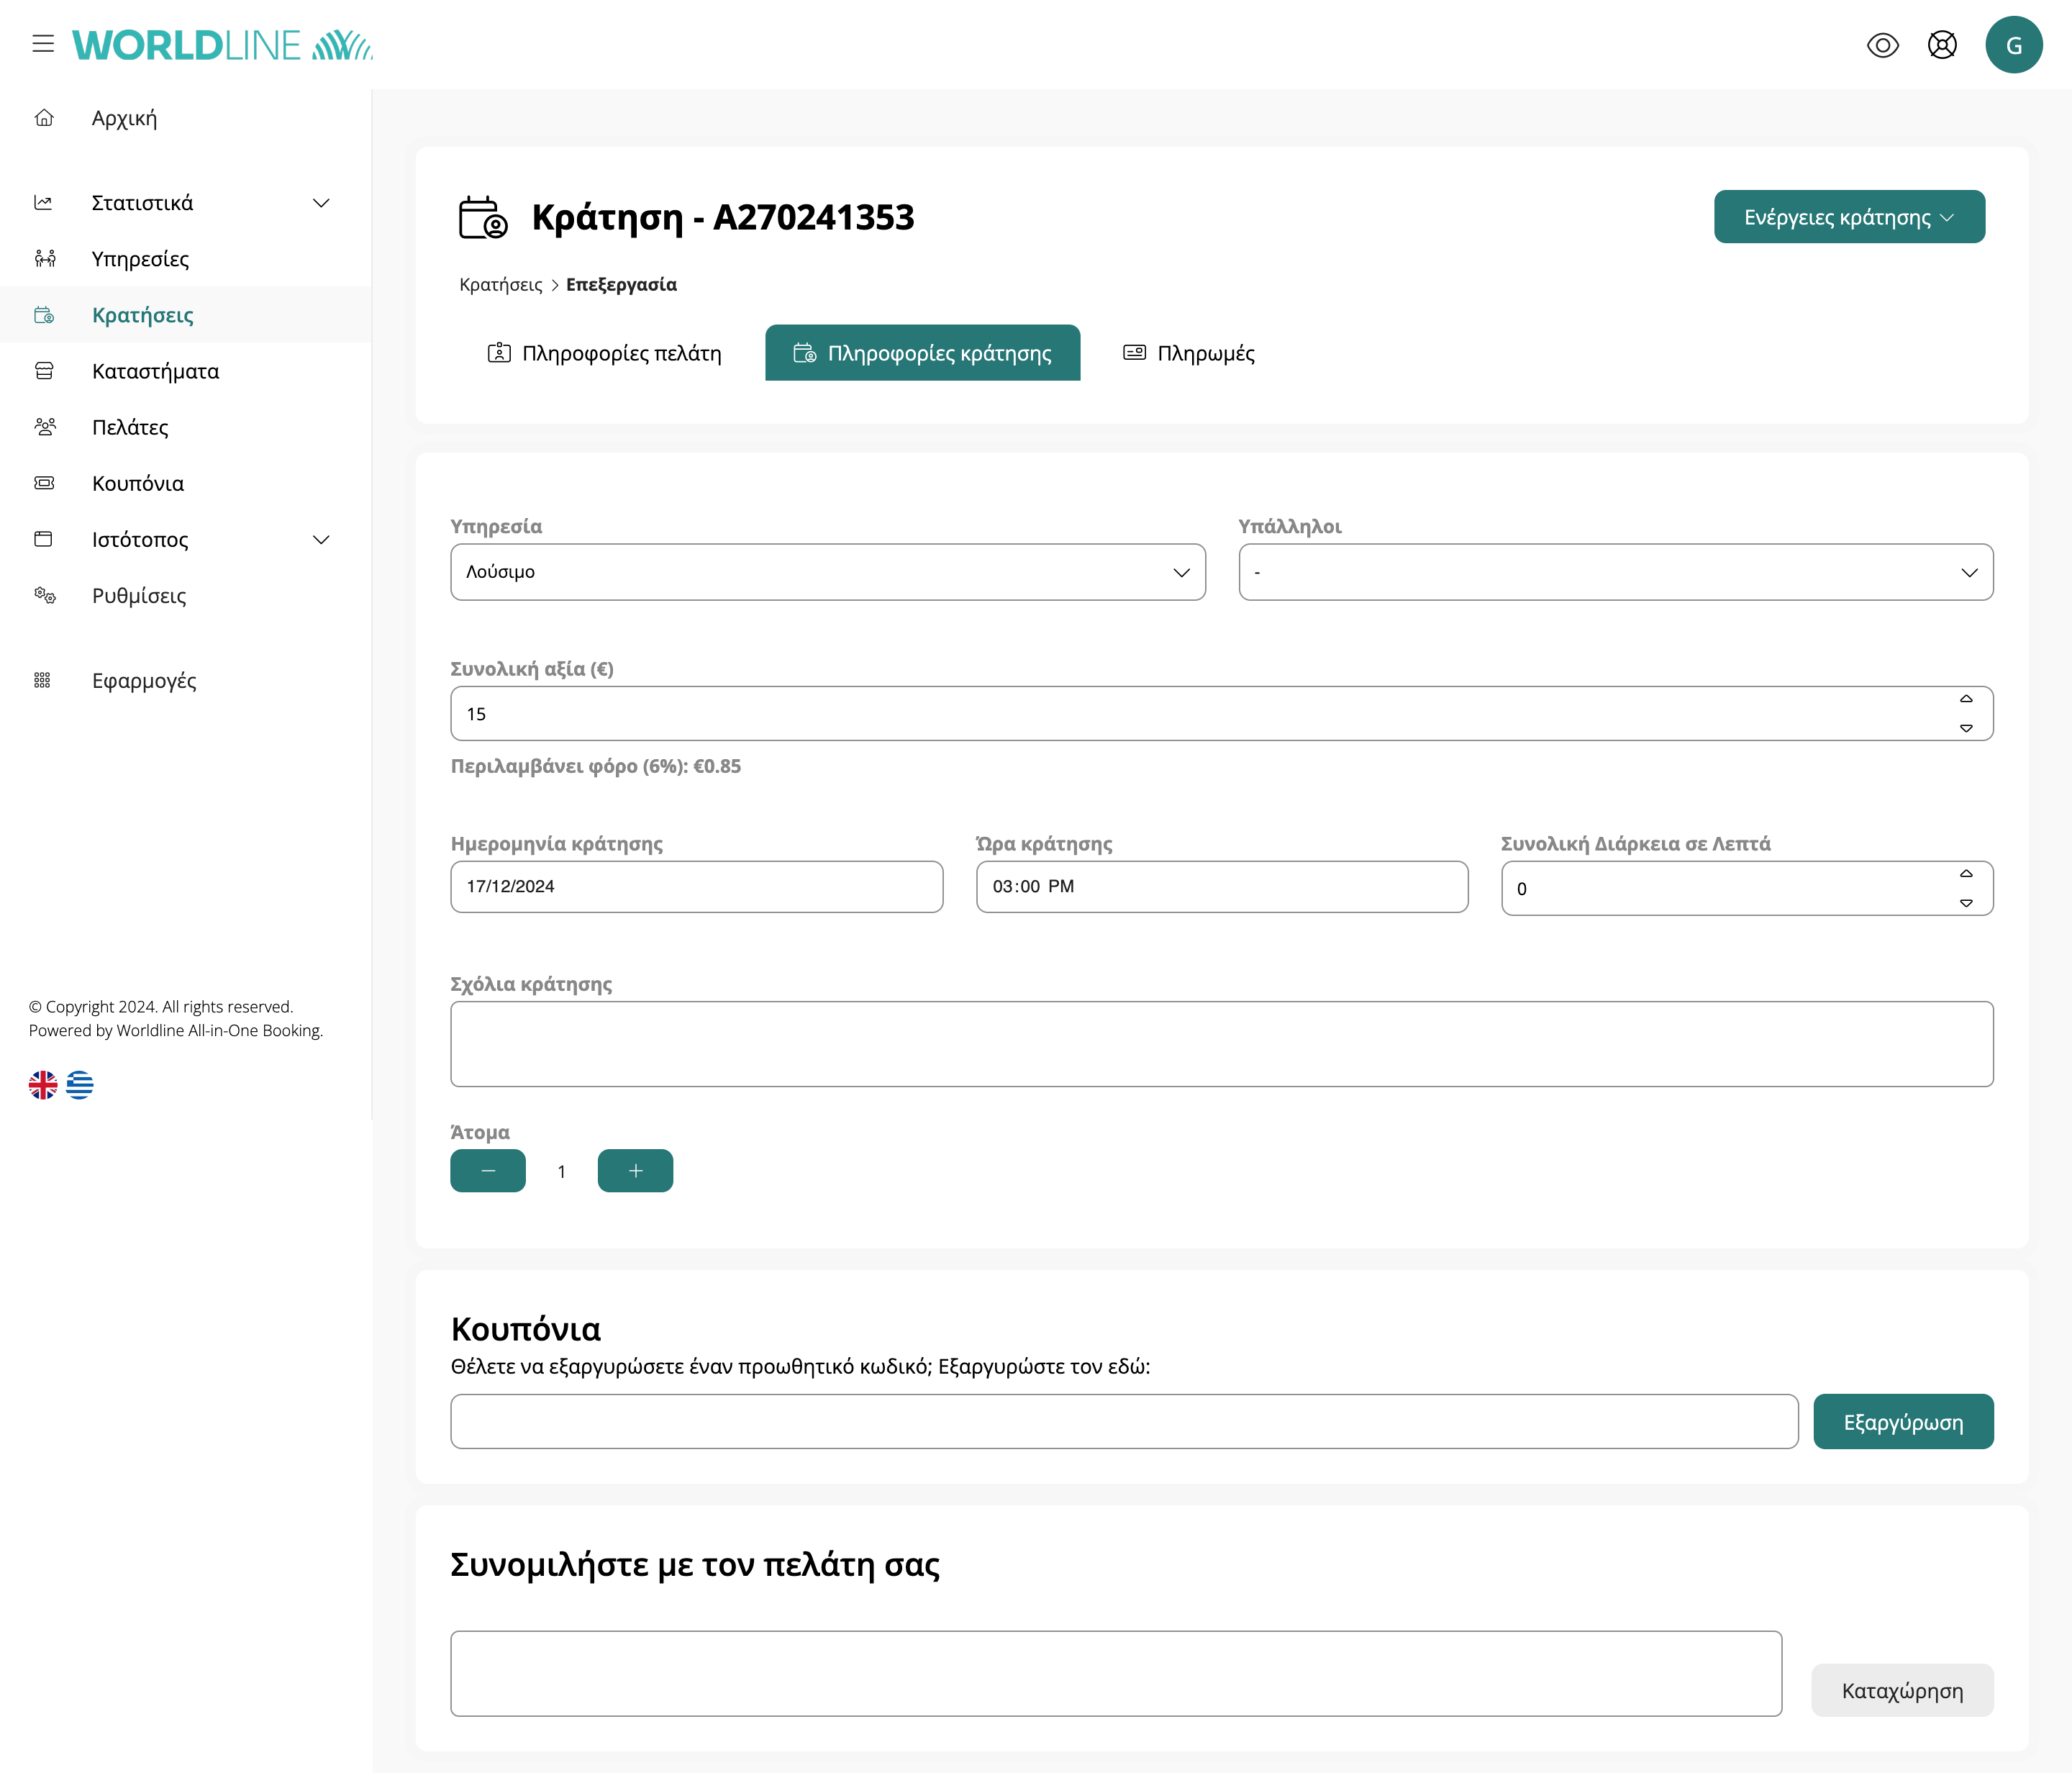Open the Υπηρεσία service dropdown
Screen dimensions: 2072x1773
pos(827,572)
